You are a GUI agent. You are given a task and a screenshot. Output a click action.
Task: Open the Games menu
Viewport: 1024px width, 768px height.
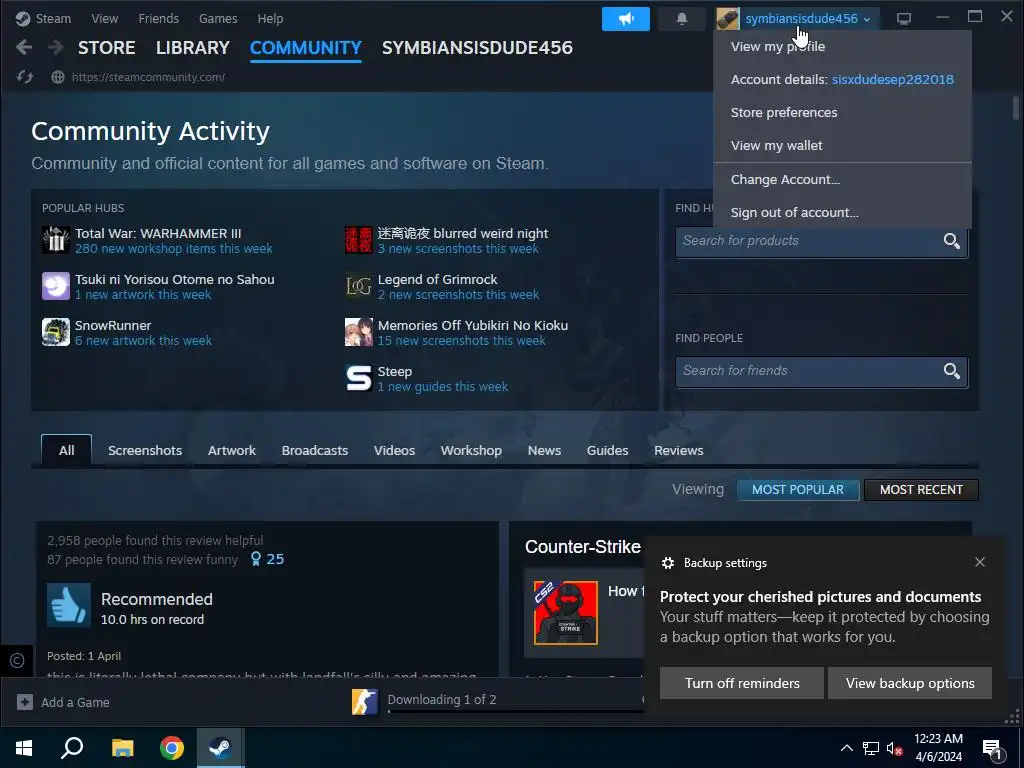(218, 18)
